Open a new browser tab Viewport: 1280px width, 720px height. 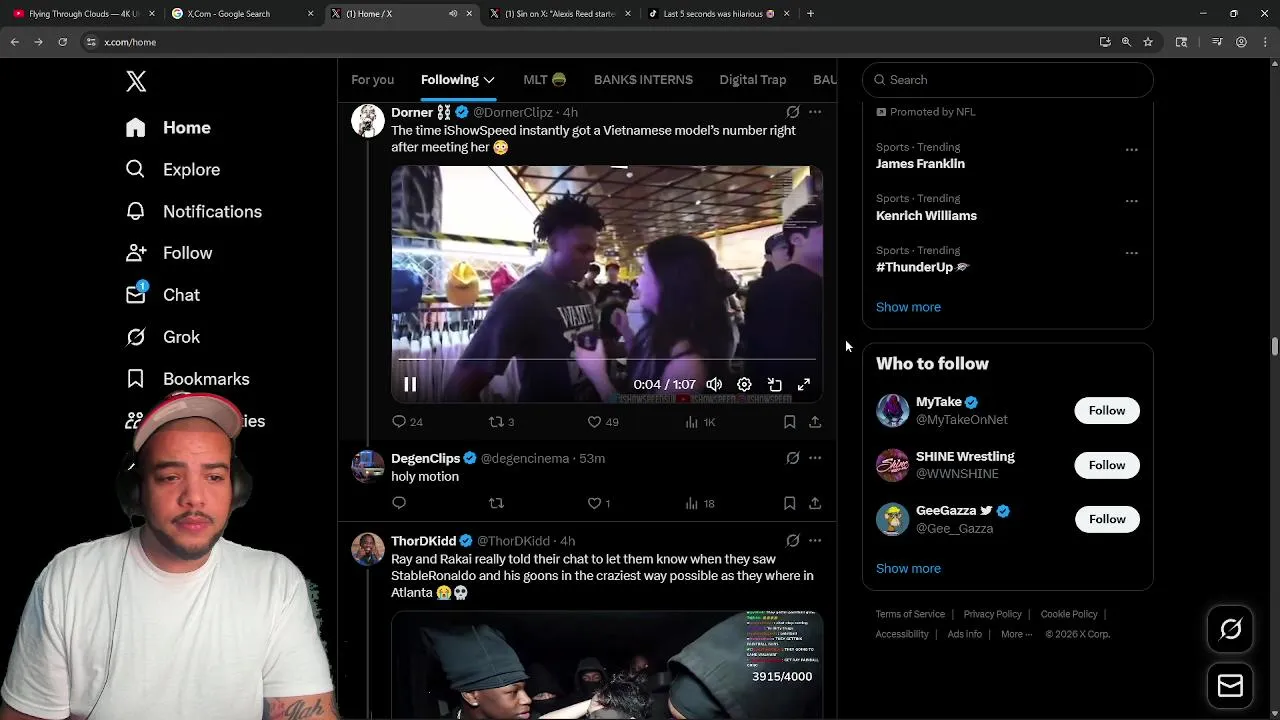coord(810,14)
